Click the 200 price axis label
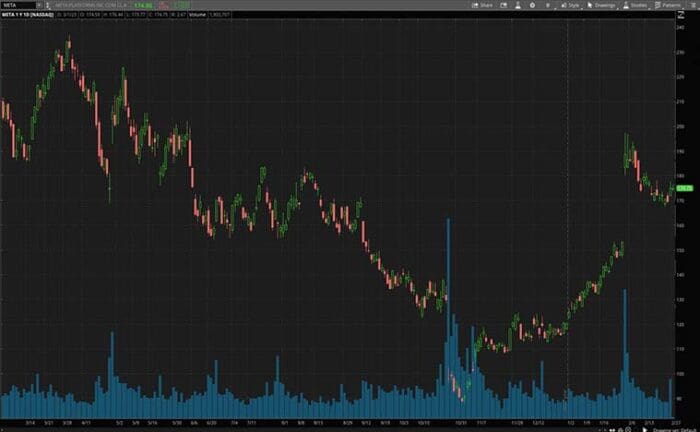The width and height of the screenshot is (700, 432). [681, 126]
